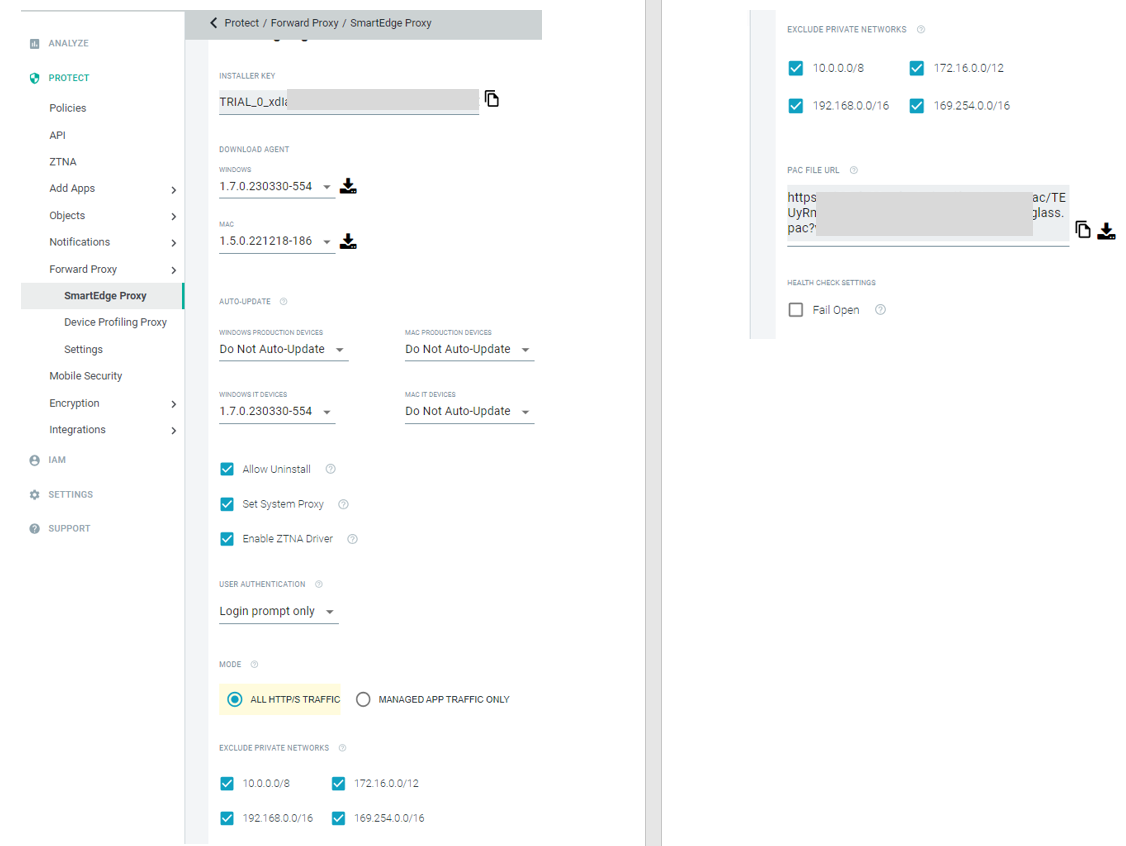Copy the PAC File URL
The height and width of the screenshot is (846, 1126).
(x=1082, y=230)
